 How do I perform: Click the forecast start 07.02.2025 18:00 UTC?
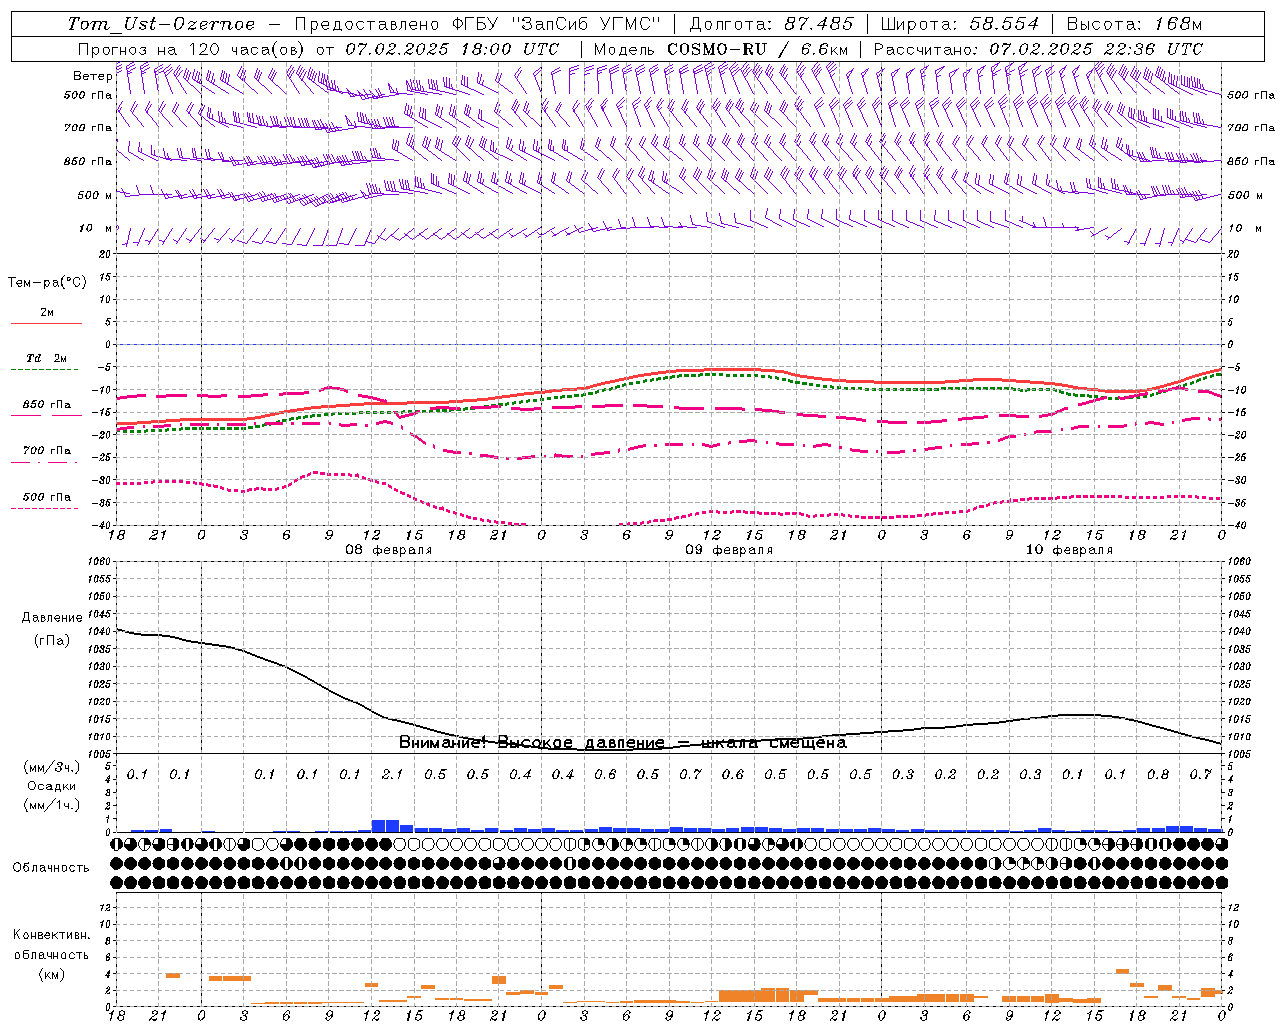[x=452, y=48]
